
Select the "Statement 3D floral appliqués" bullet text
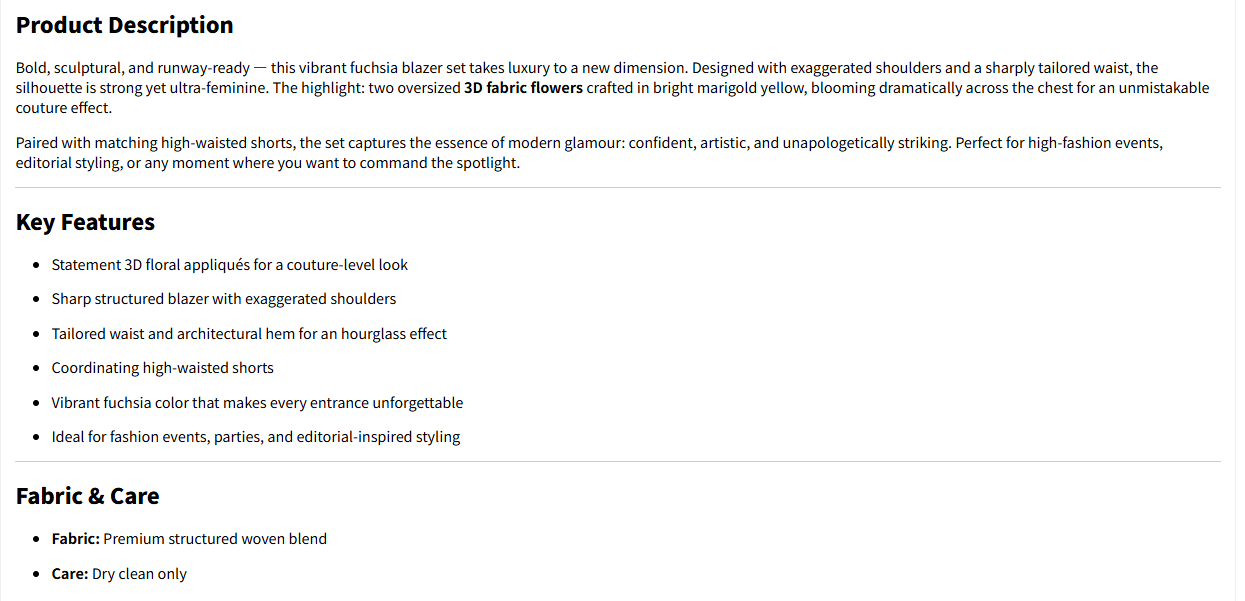coord(230,265)
